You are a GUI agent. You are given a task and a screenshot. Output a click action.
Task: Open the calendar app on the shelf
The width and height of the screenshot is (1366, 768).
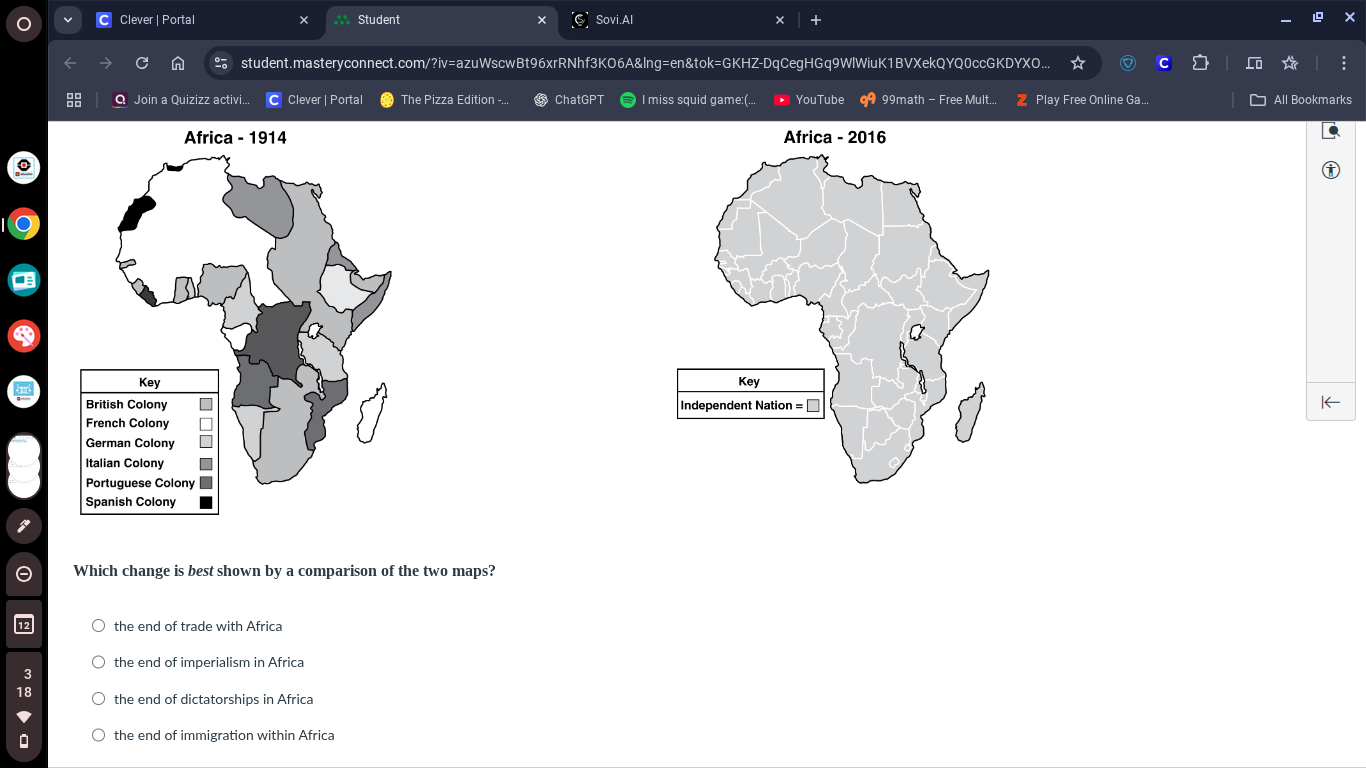coord(24,625)
